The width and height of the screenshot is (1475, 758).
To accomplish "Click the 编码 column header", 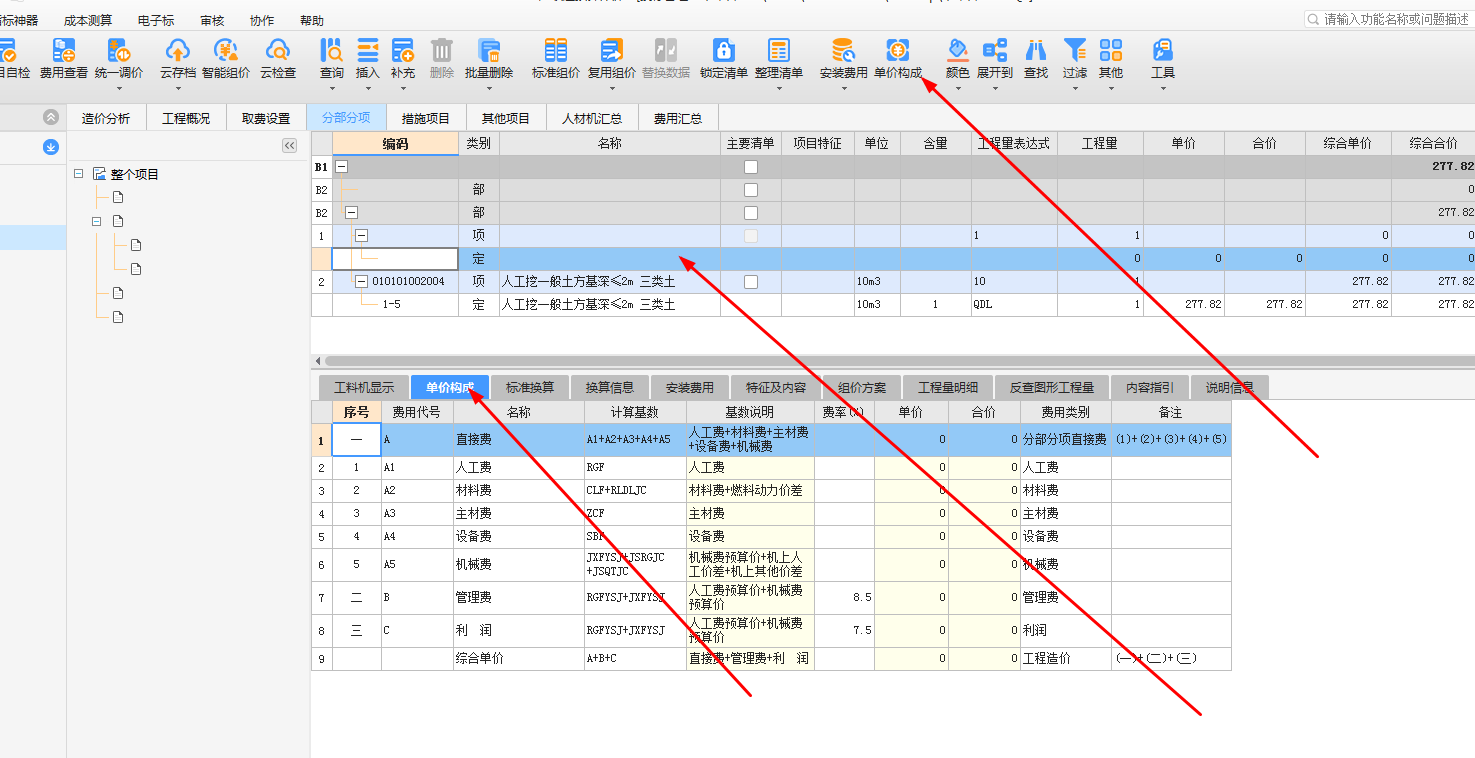I will (x=395, y=144).
